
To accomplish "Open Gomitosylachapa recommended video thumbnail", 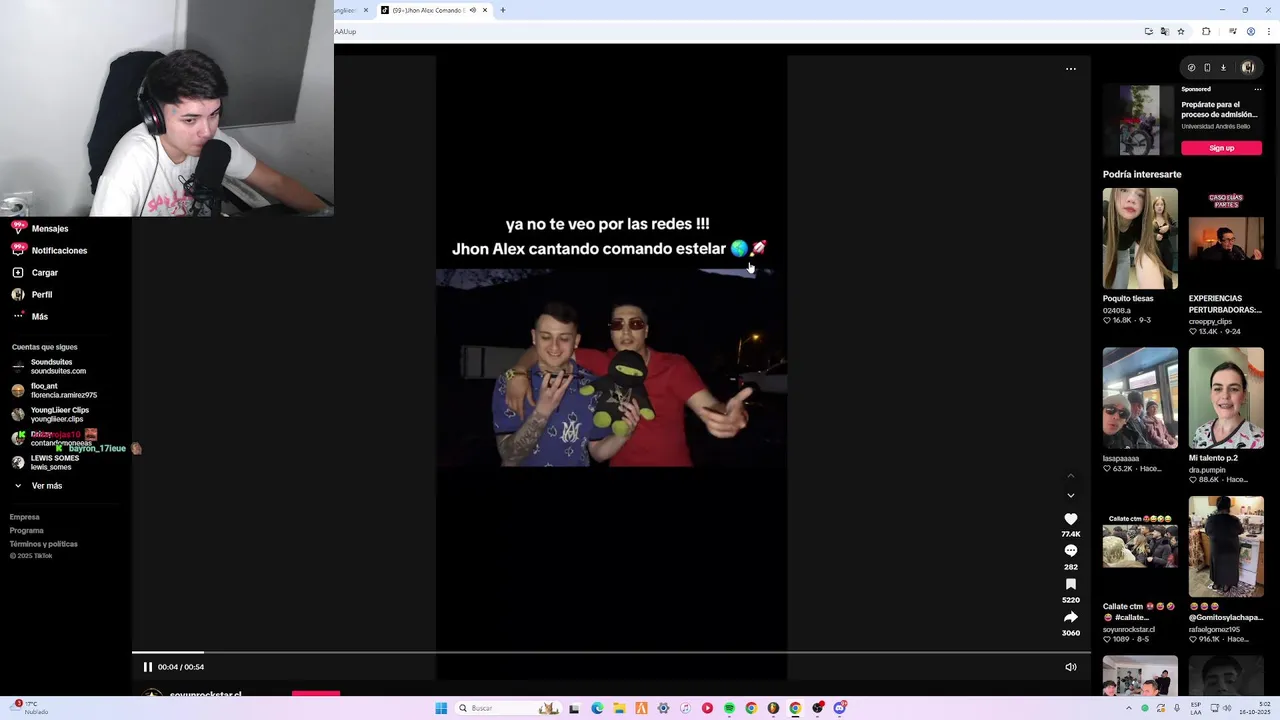I will [1226, 547].
